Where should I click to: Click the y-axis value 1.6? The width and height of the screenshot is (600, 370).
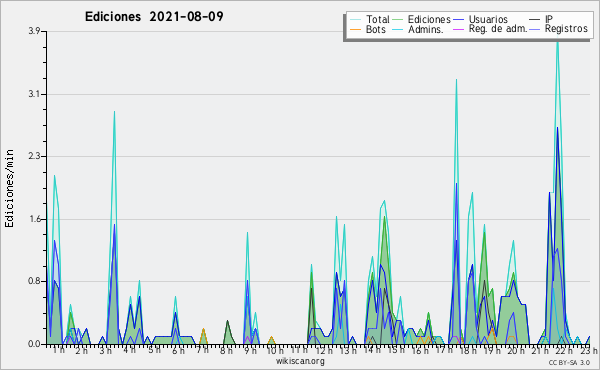(x=34, y=219)
